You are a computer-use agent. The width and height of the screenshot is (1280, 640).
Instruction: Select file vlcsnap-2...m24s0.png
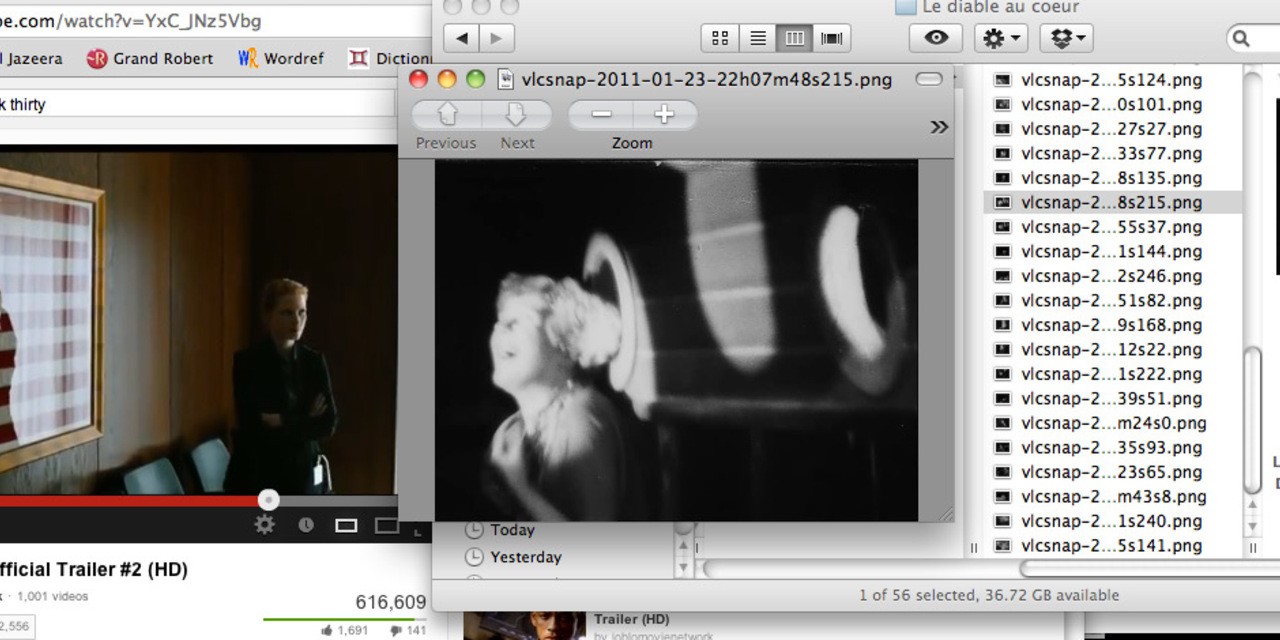pos(1114,423)
